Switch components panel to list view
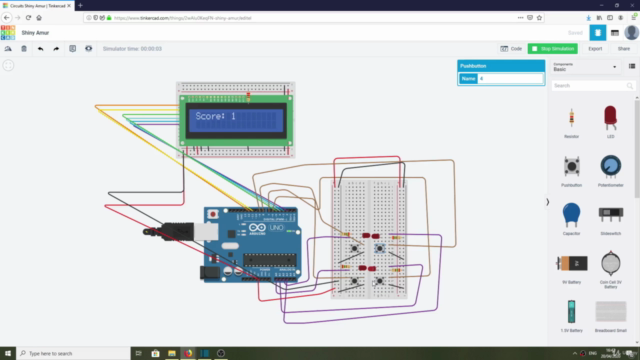The height and width of the screenshot is (360, 640). (x=632, y=66)
